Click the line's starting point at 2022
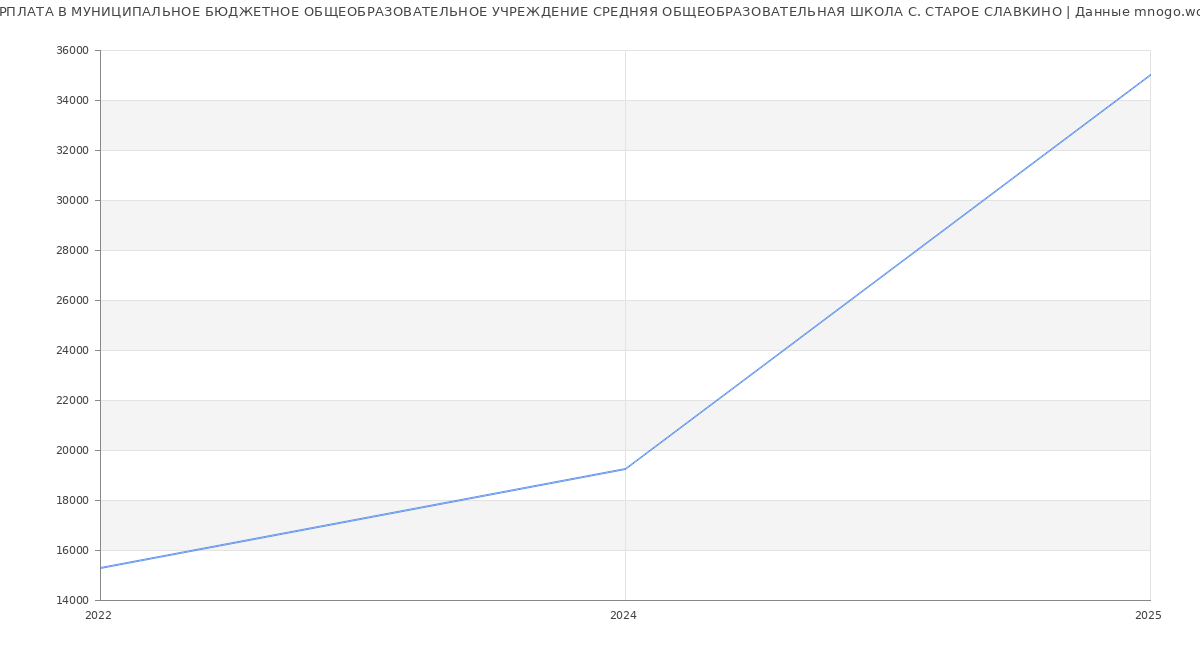The width and height of the screenshot is (1200, 650). point(101,568)
